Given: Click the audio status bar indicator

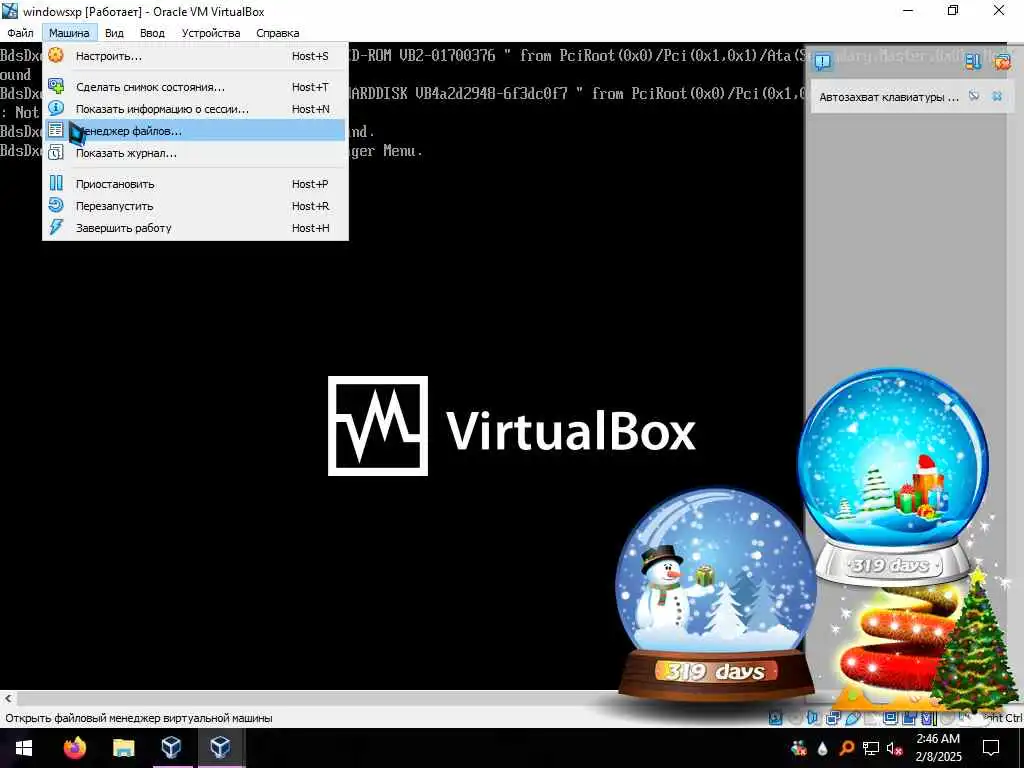Looking at the screenshot, I should pyautogui.click(x=812, y=718).
